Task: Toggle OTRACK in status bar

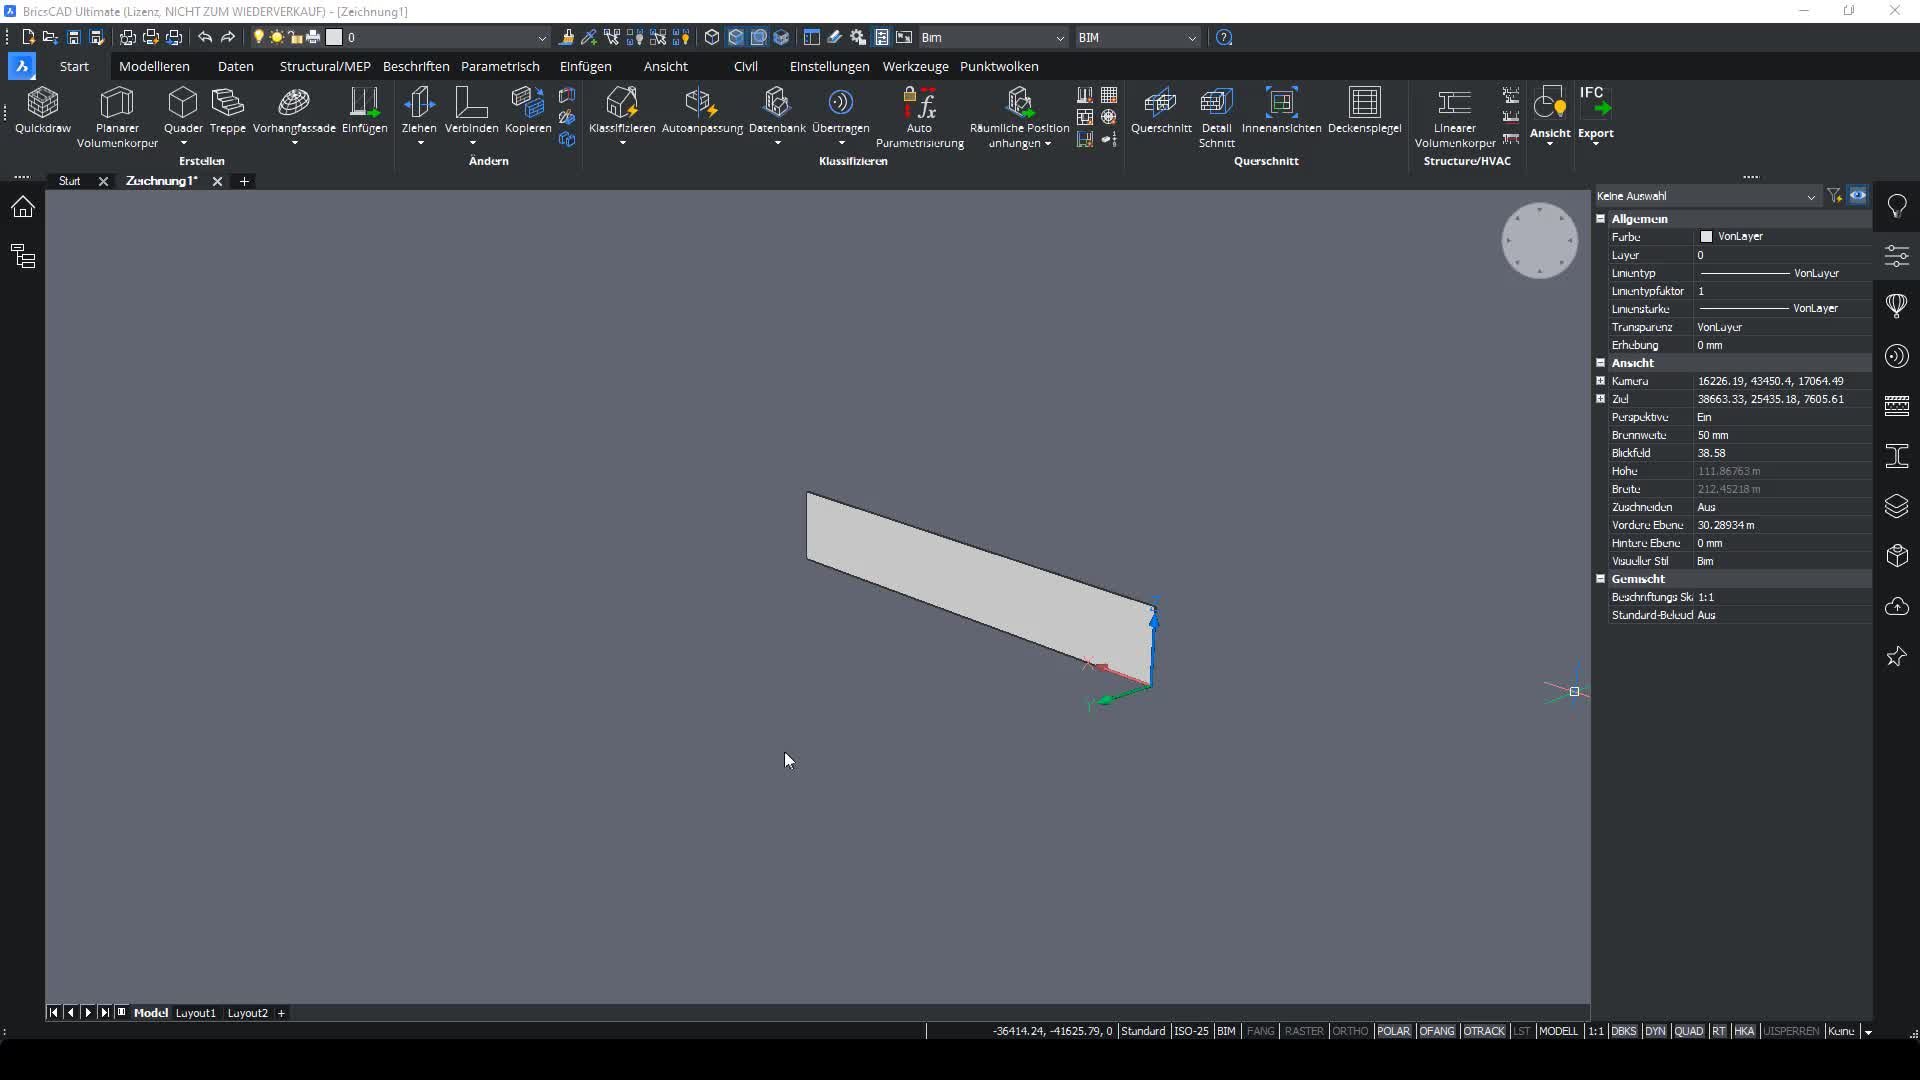Action: click(x=1484, y=1031)
